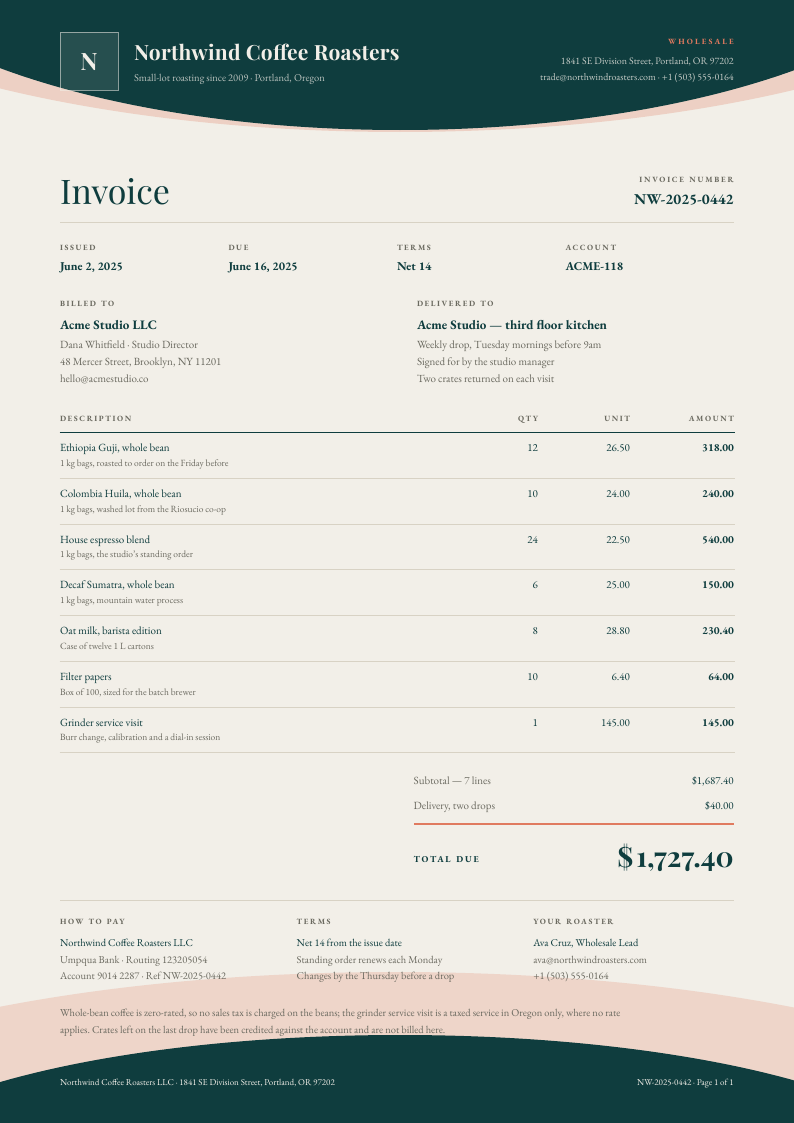Click the delivery charge $40.00
Screen dimensions: 794x1123
pyautogui.click(x=719, y=806)
